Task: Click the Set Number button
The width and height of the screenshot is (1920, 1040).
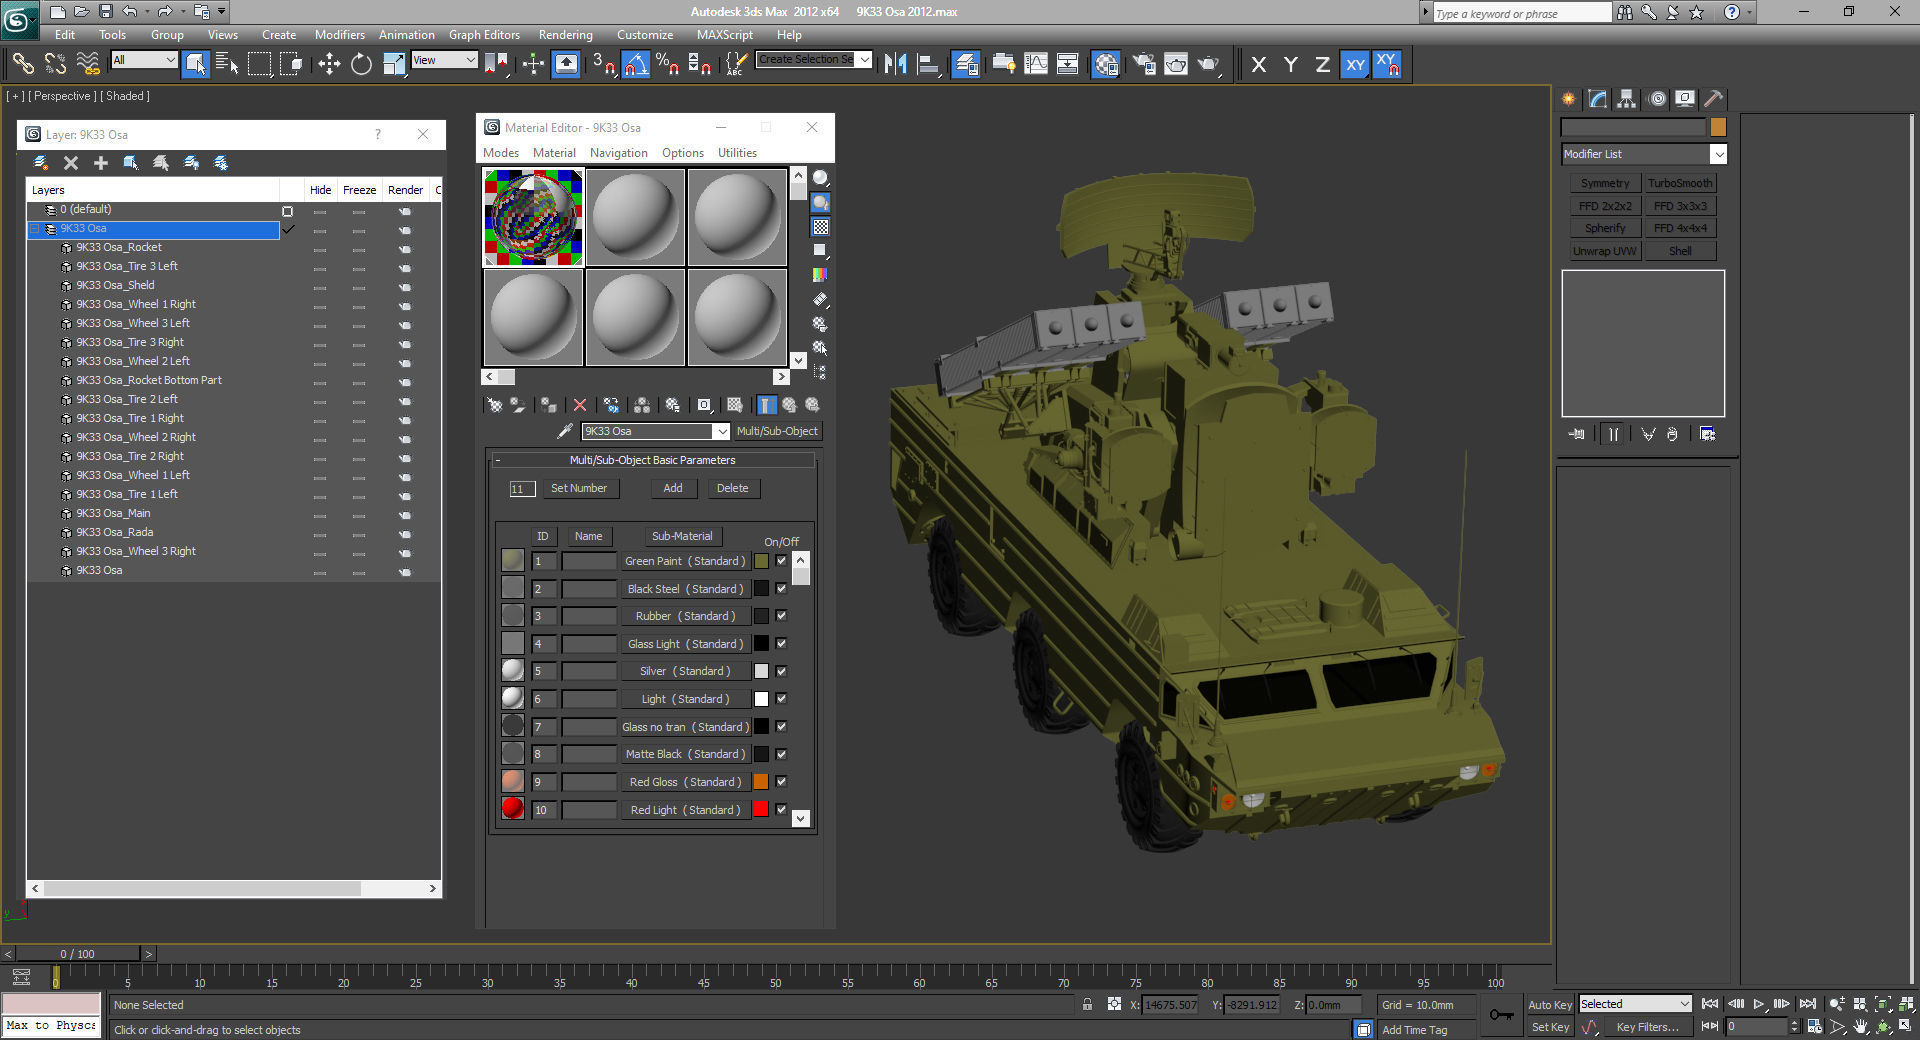Action: point(579,488)
